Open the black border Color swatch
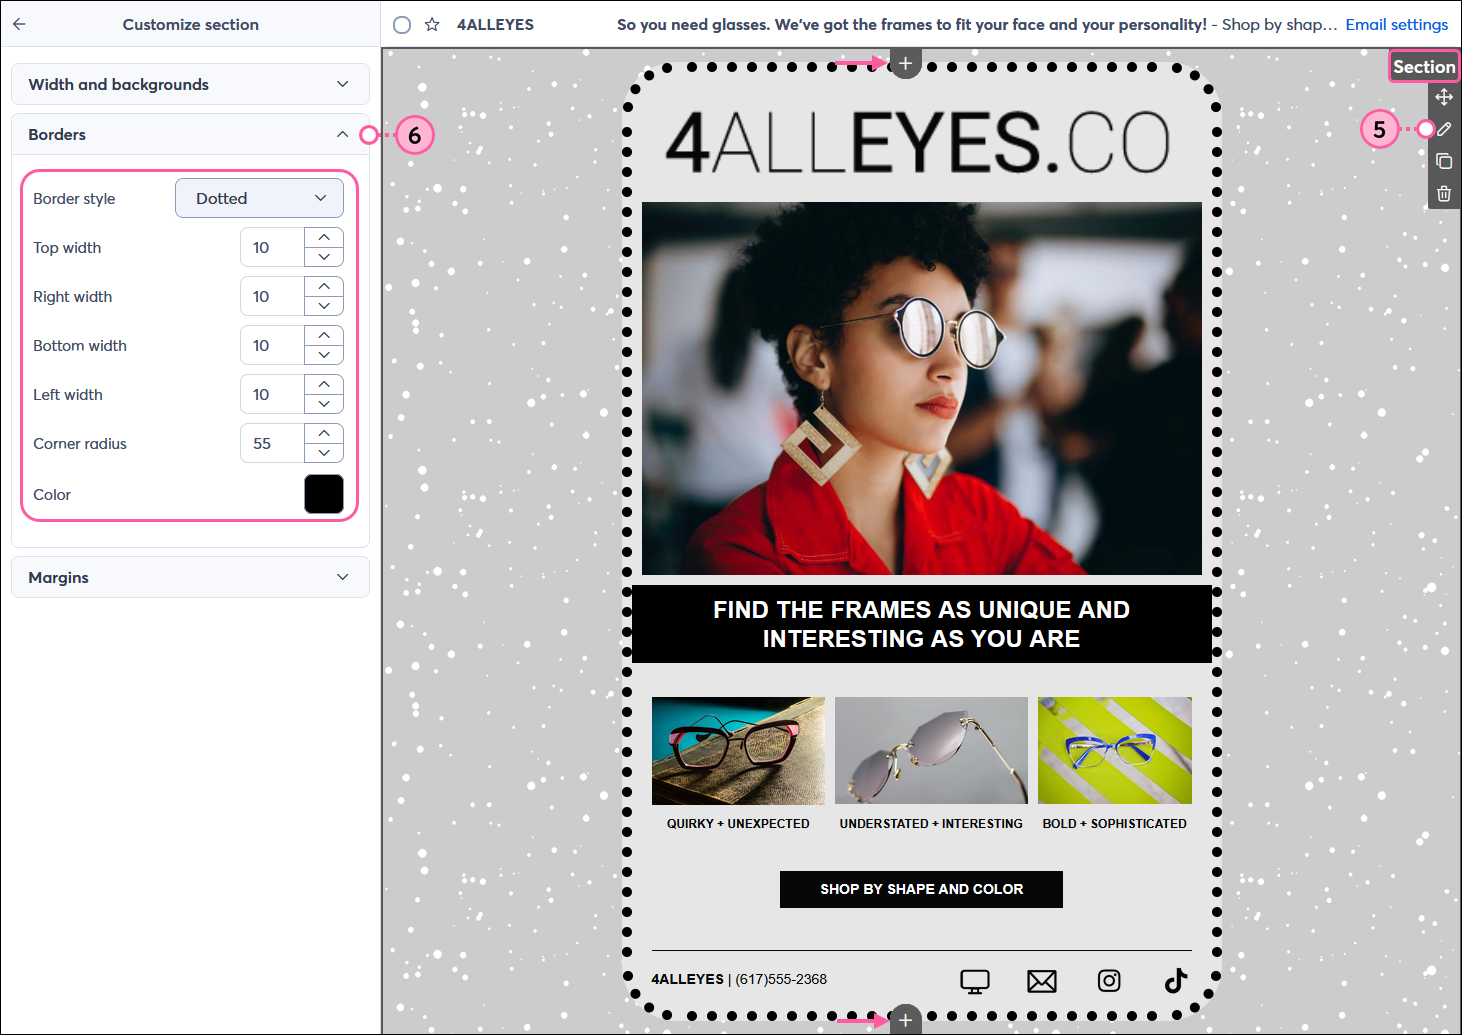This screenshot has width=1462, height=1035. point(324,494)
